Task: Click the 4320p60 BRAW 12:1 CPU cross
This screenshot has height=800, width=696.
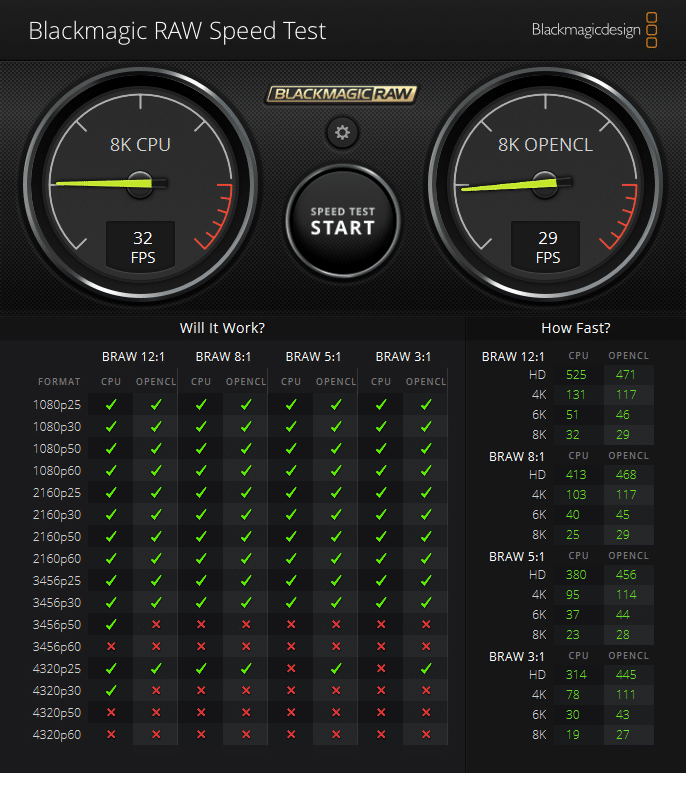Action: coord(111,734)
